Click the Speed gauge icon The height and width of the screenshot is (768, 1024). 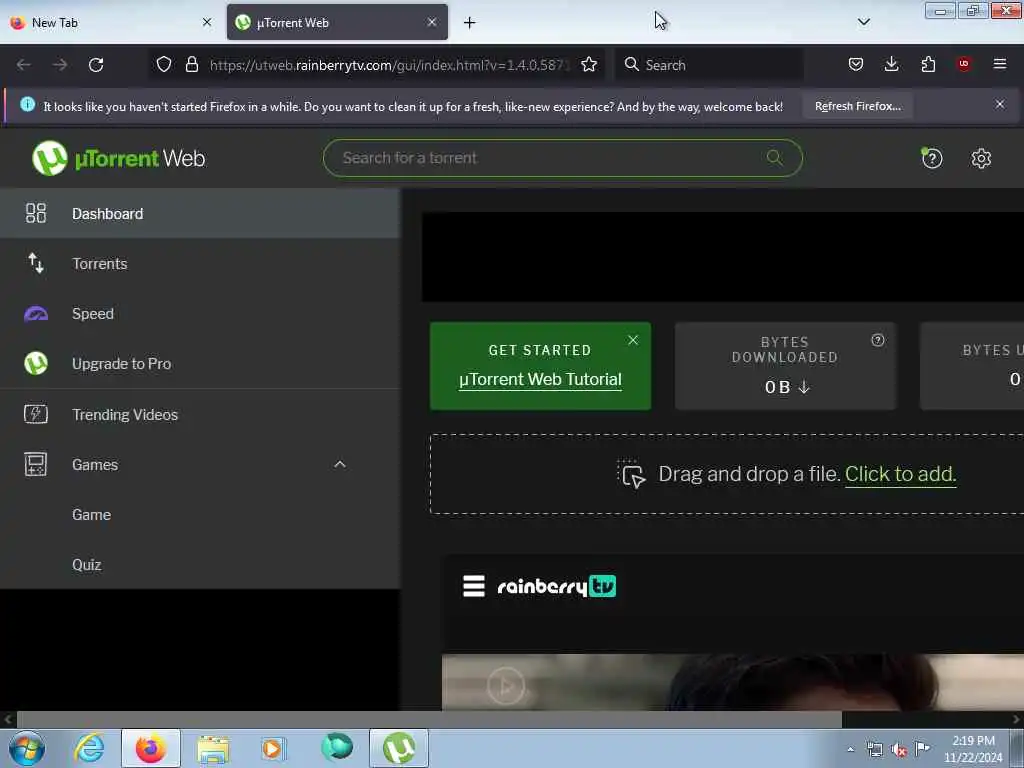tap(36, 314)
